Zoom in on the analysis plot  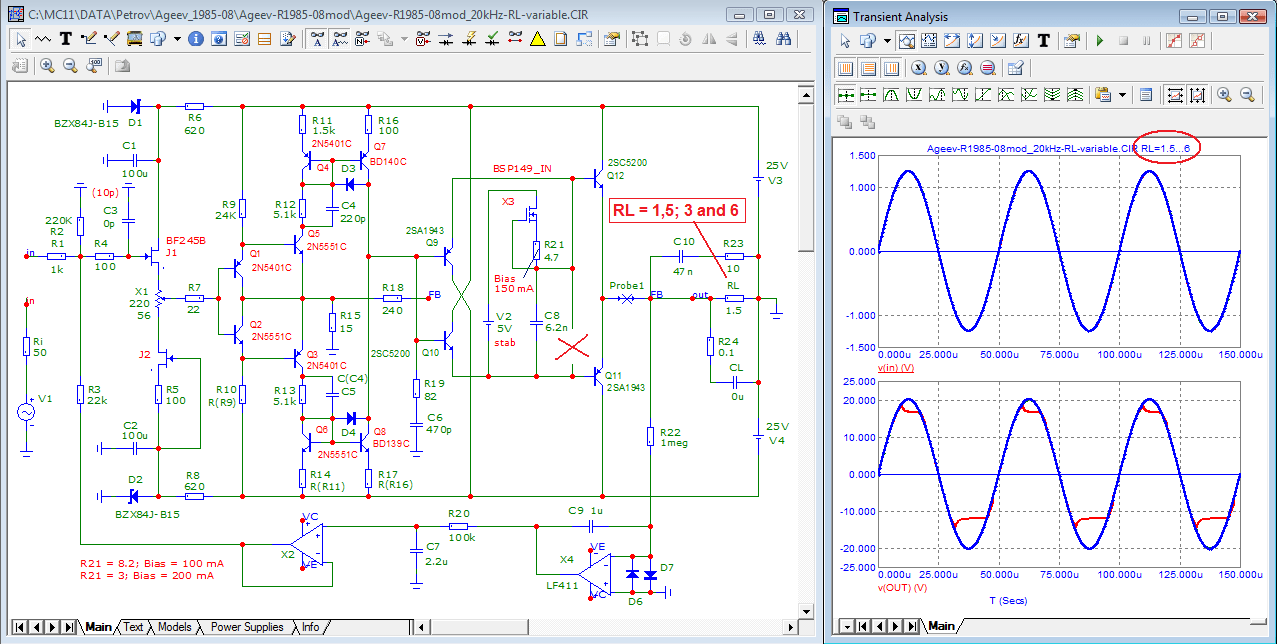(x=1224, y=95)
